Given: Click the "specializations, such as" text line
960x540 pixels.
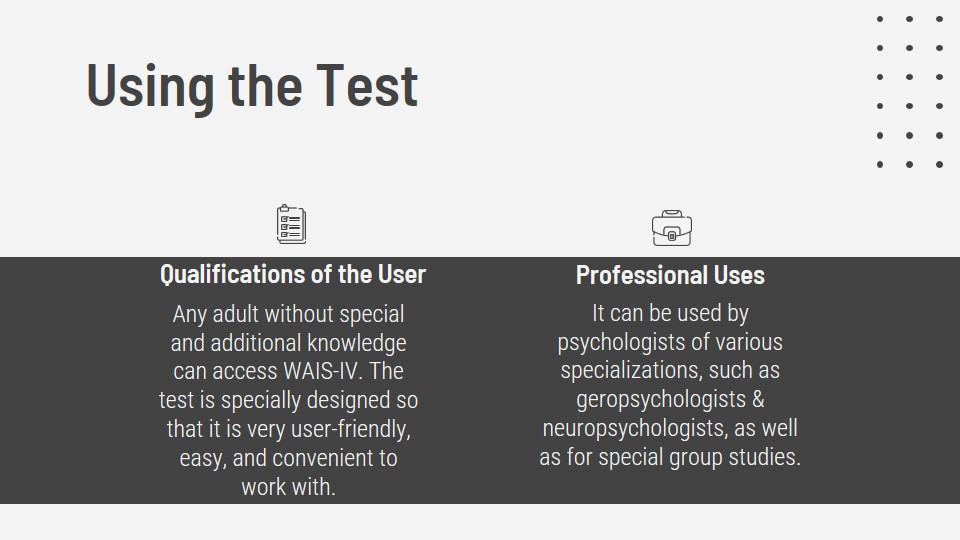Looking at the screenshot, I should click(x=670, y=371).
